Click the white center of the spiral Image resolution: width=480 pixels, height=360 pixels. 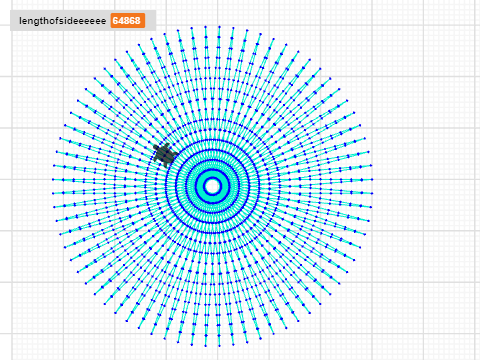coord(212,186)
